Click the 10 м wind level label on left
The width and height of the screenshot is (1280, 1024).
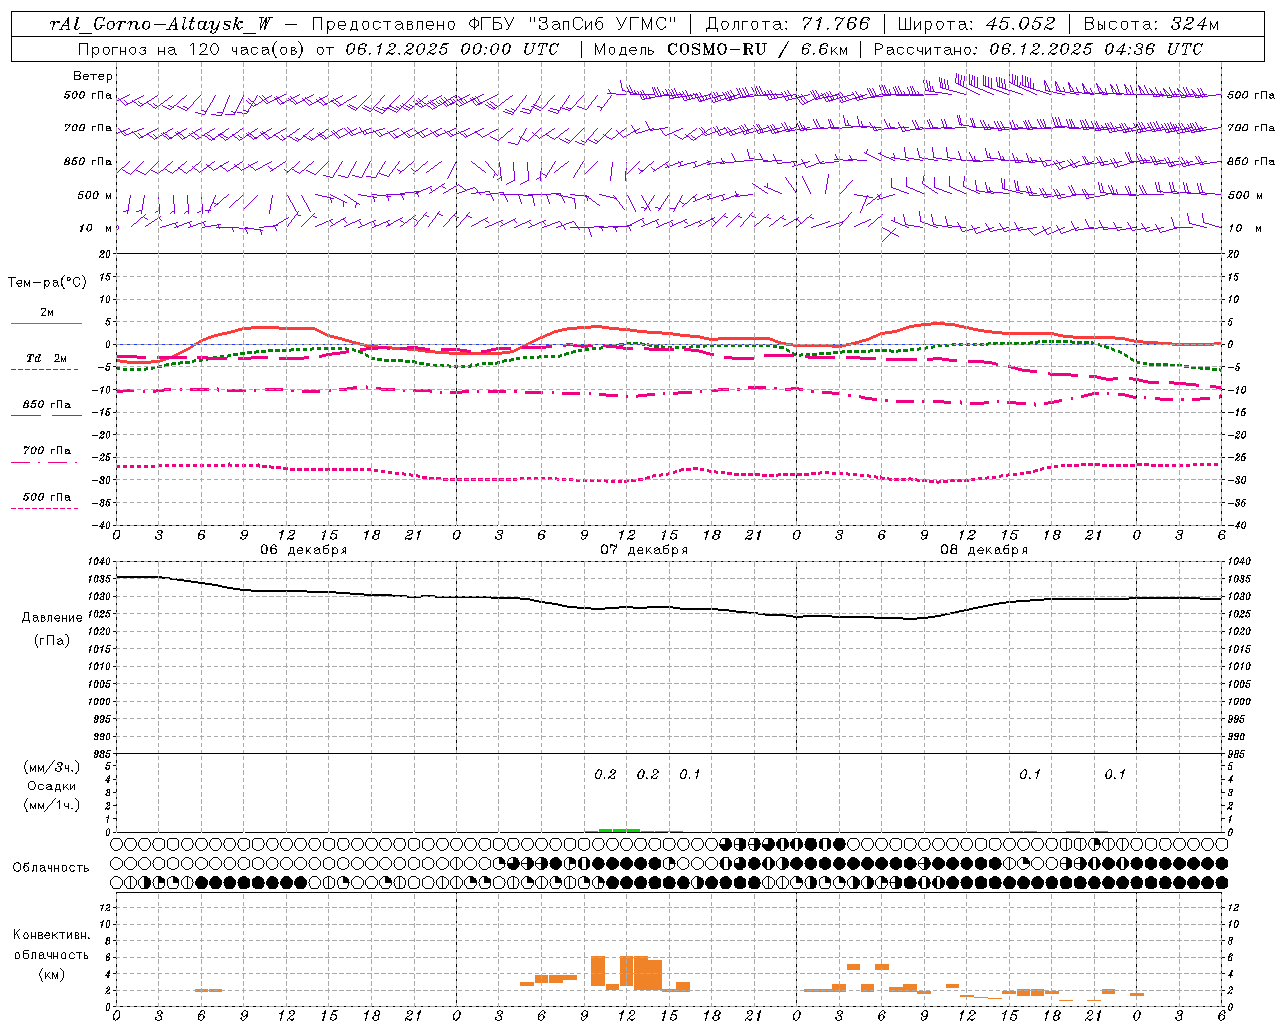tap(96, 228)
